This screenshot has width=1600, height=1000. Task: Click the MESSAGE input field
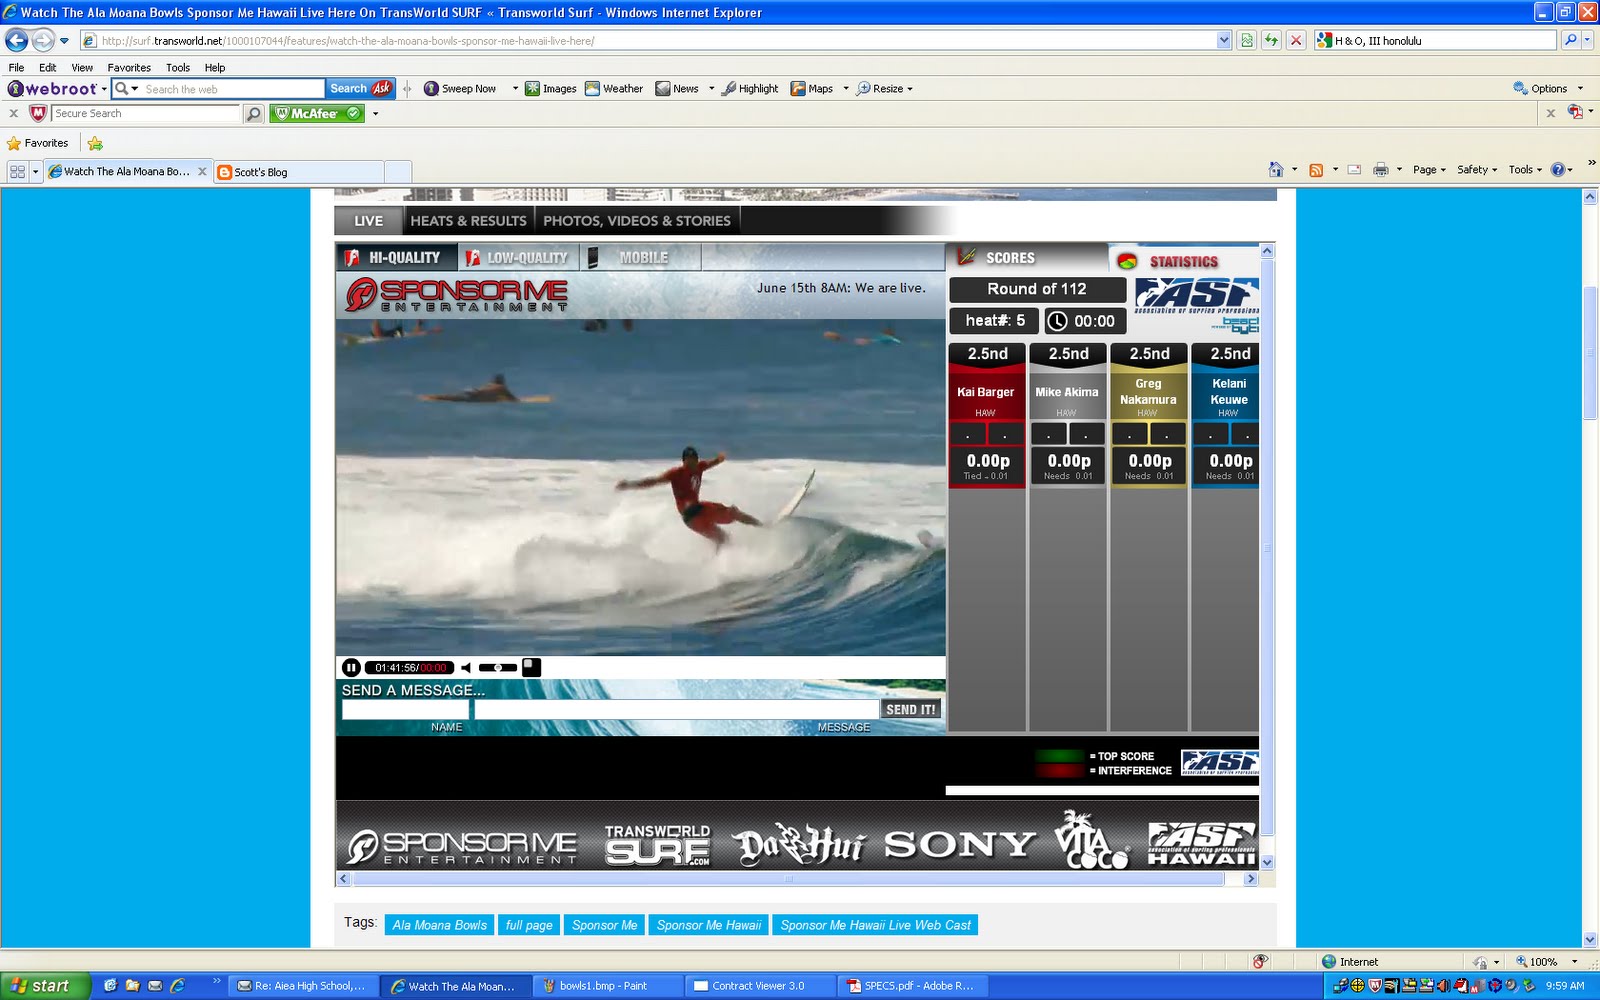(676, 709)
